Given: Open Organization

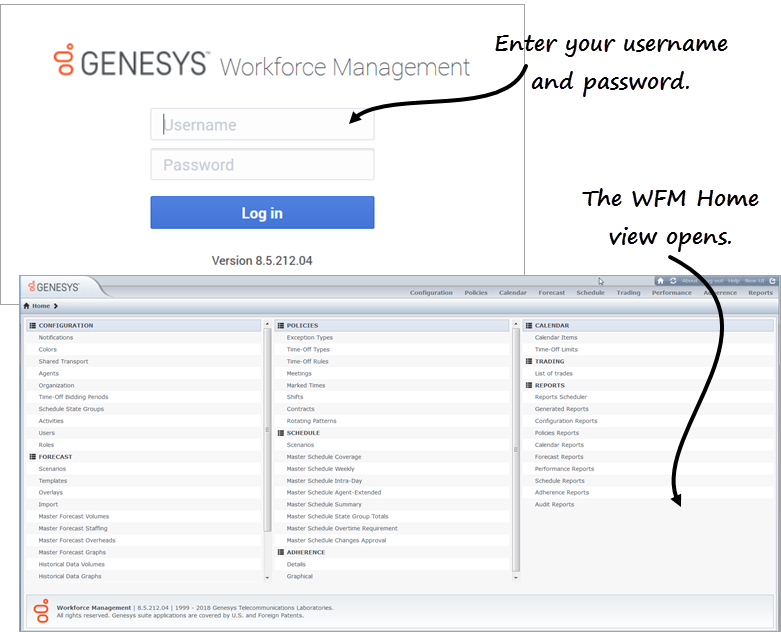Looking at the screenshot, I should click(56, 385).
